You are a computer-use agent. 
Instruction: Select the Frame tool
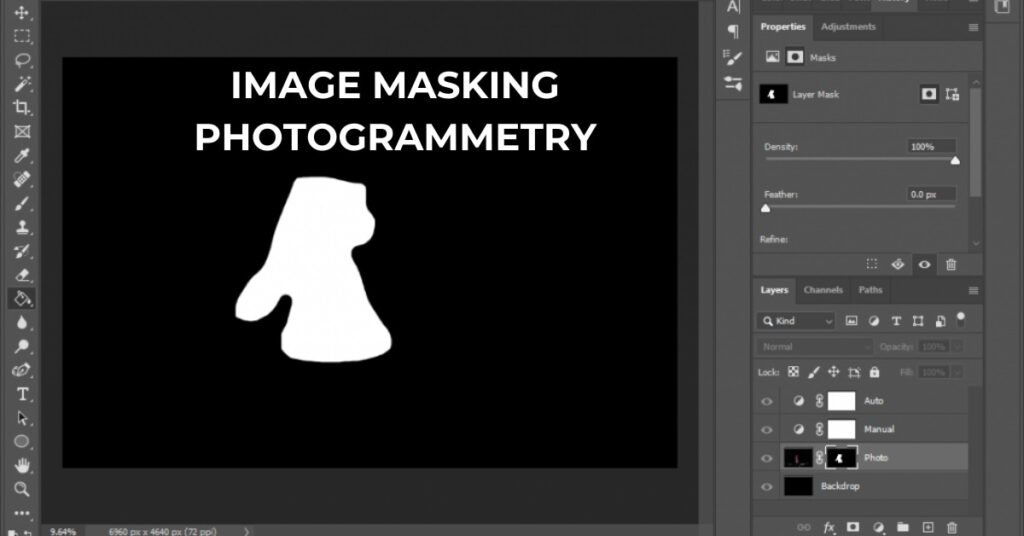click(22, 131)
